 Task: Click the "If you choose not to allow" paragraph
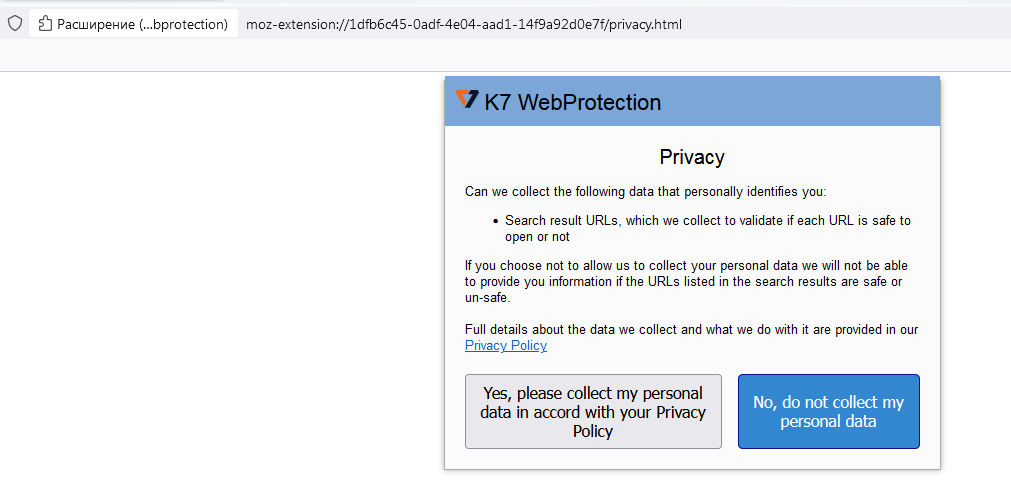[686, 282]
